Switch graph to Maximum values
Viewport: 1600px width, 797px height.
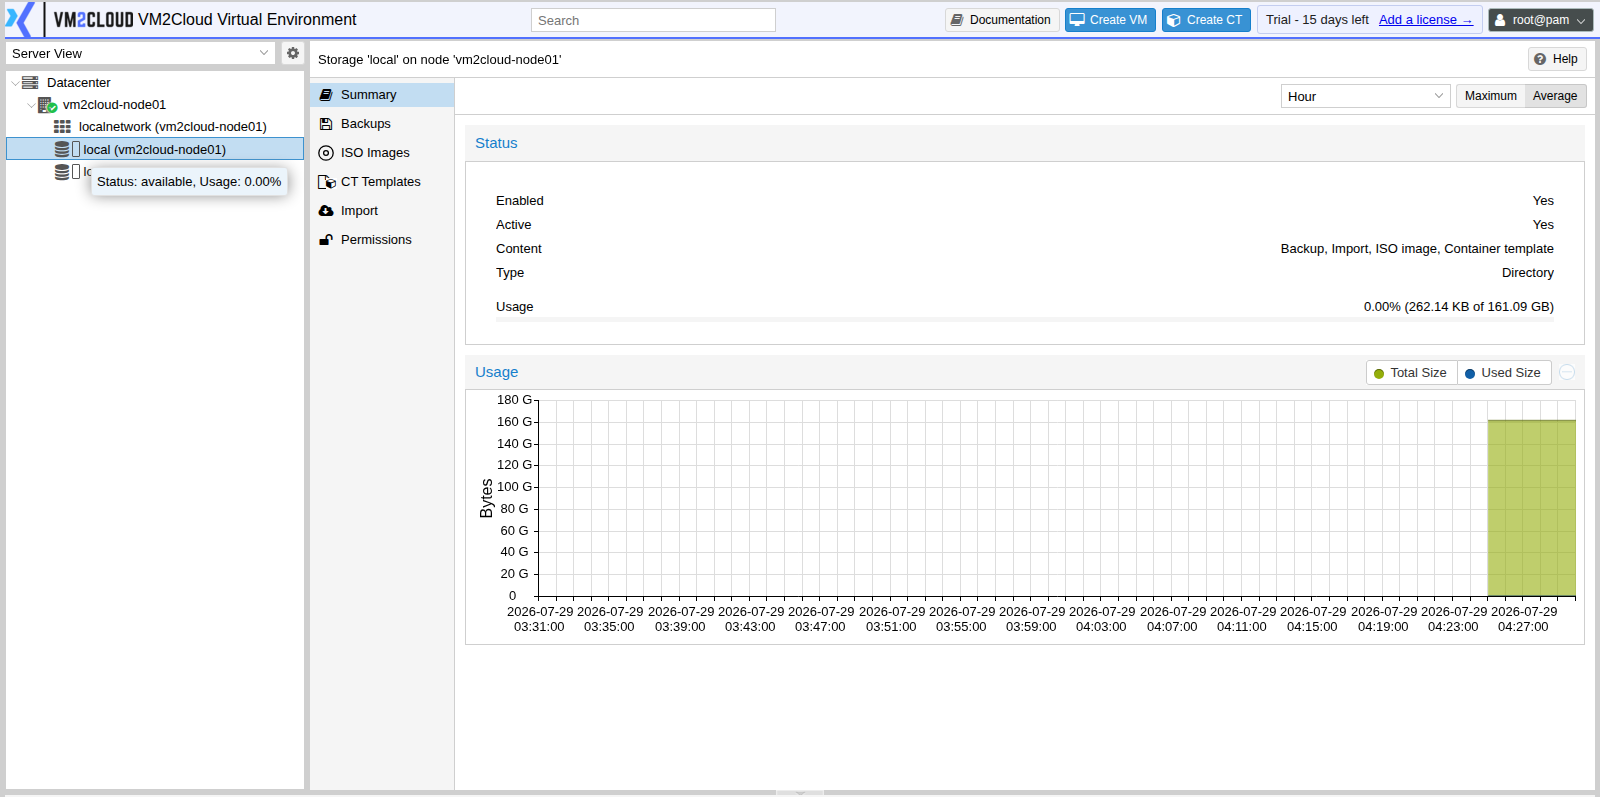point(1490,96)
